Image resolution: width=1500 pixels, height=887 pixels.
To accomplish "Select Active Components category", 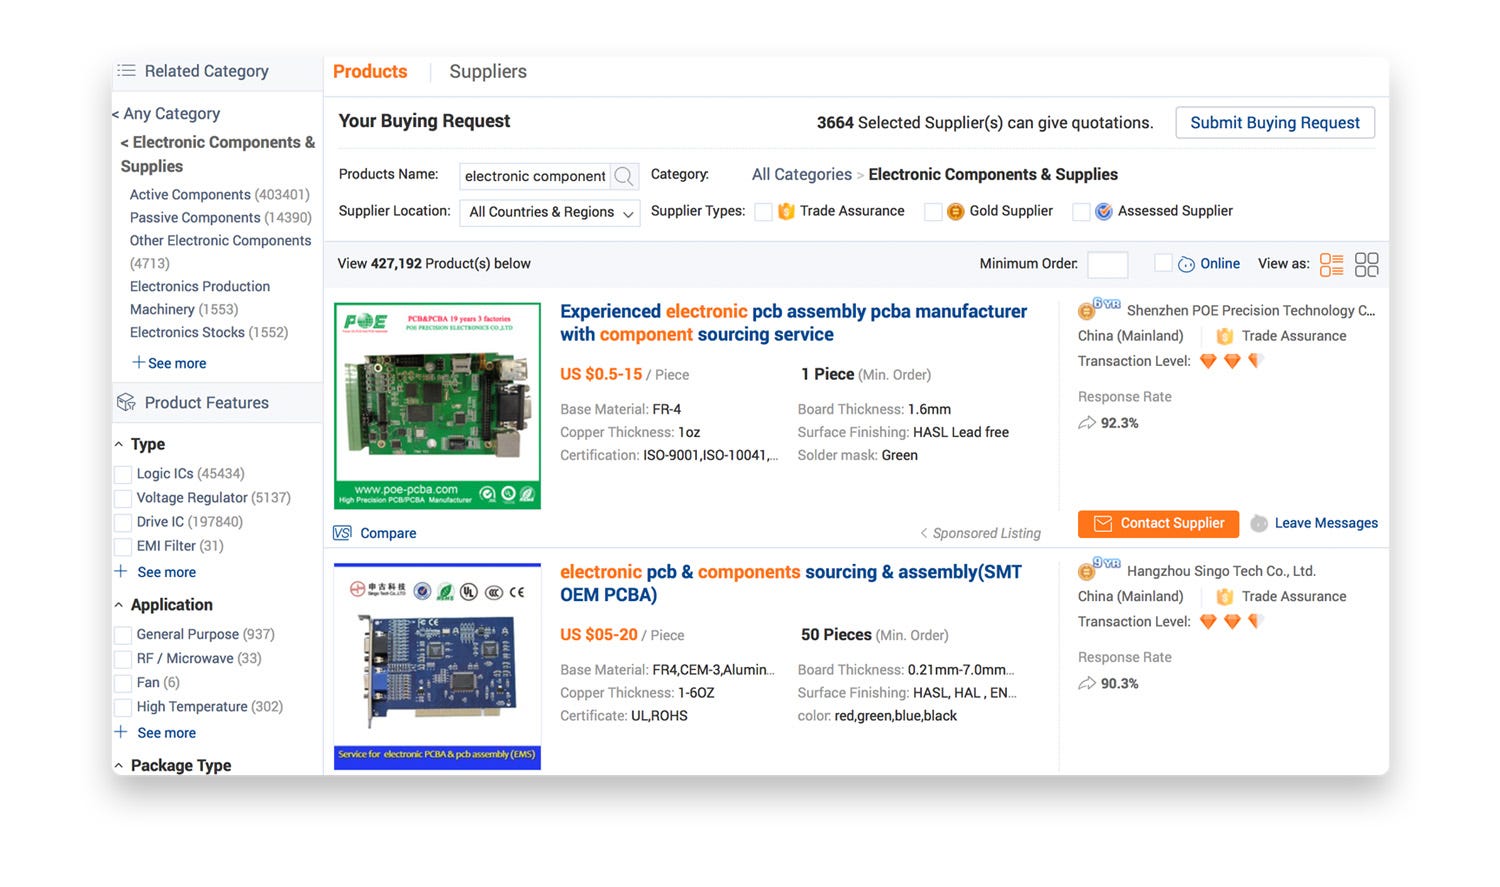I will (220, 194).
